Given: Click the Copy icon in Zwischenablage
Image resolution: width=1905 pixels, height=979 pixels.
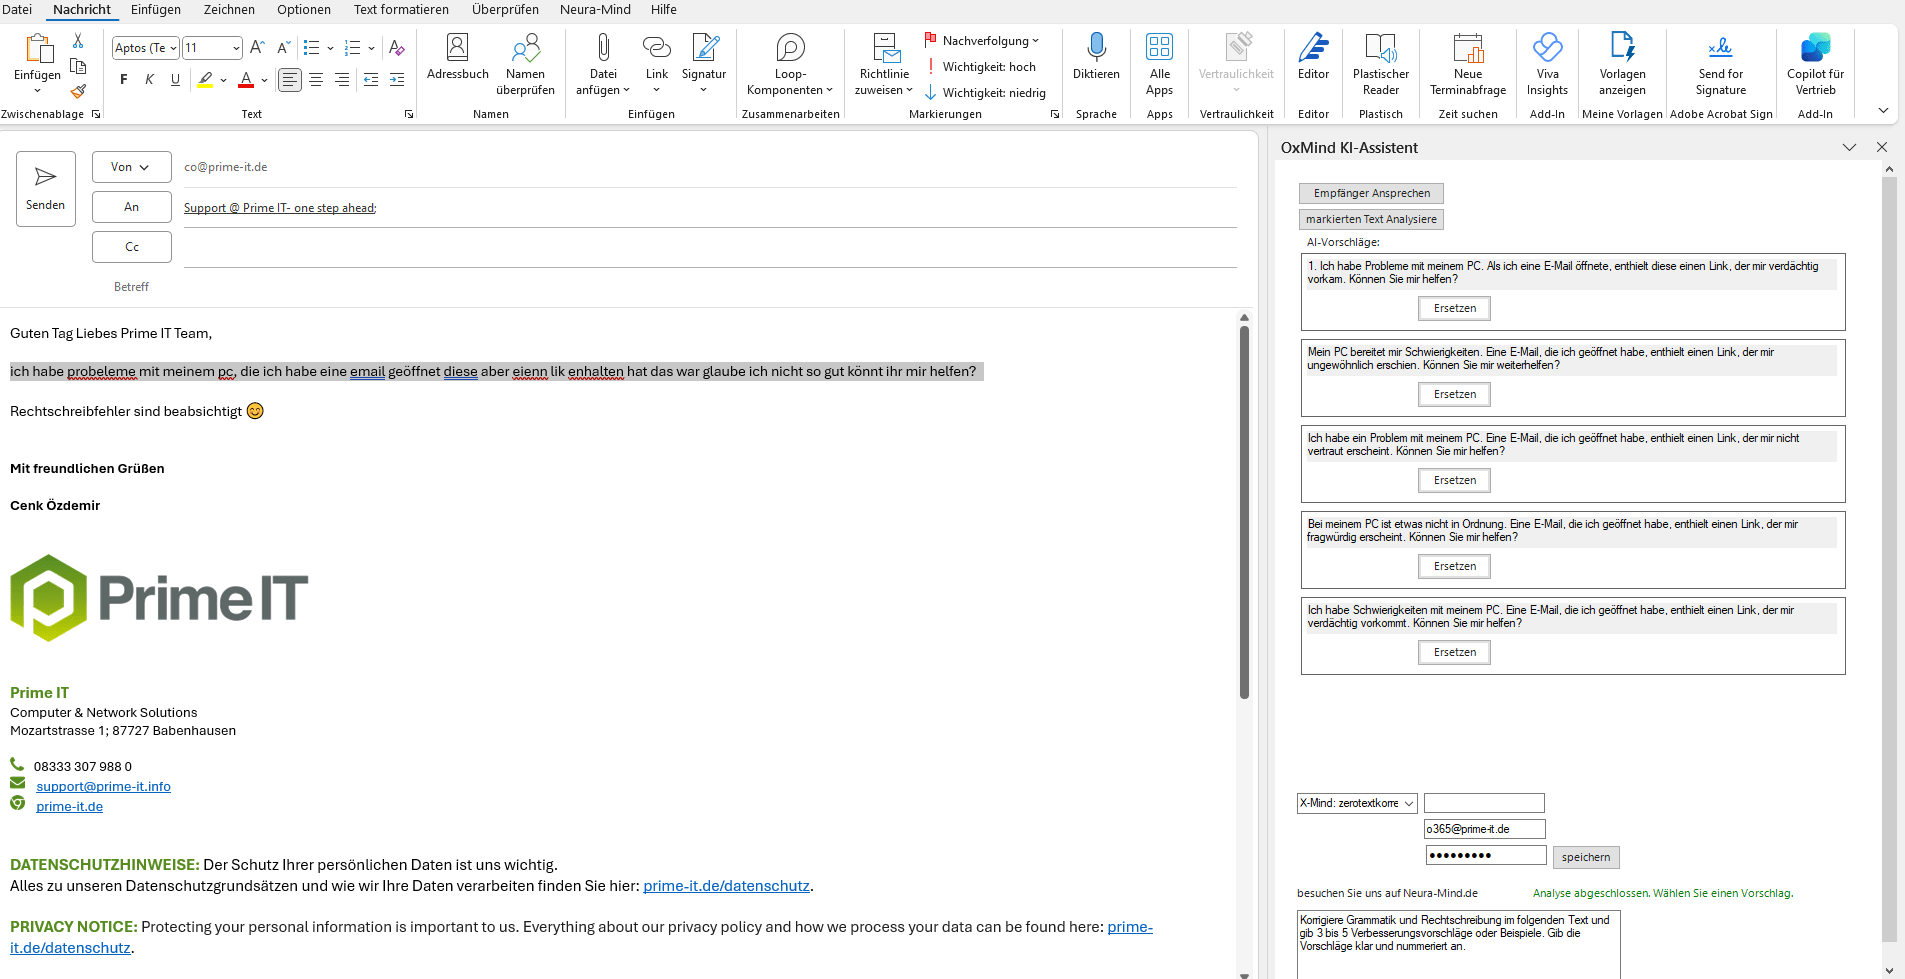Looking at the screenshot, I should [x=78, y=66].
